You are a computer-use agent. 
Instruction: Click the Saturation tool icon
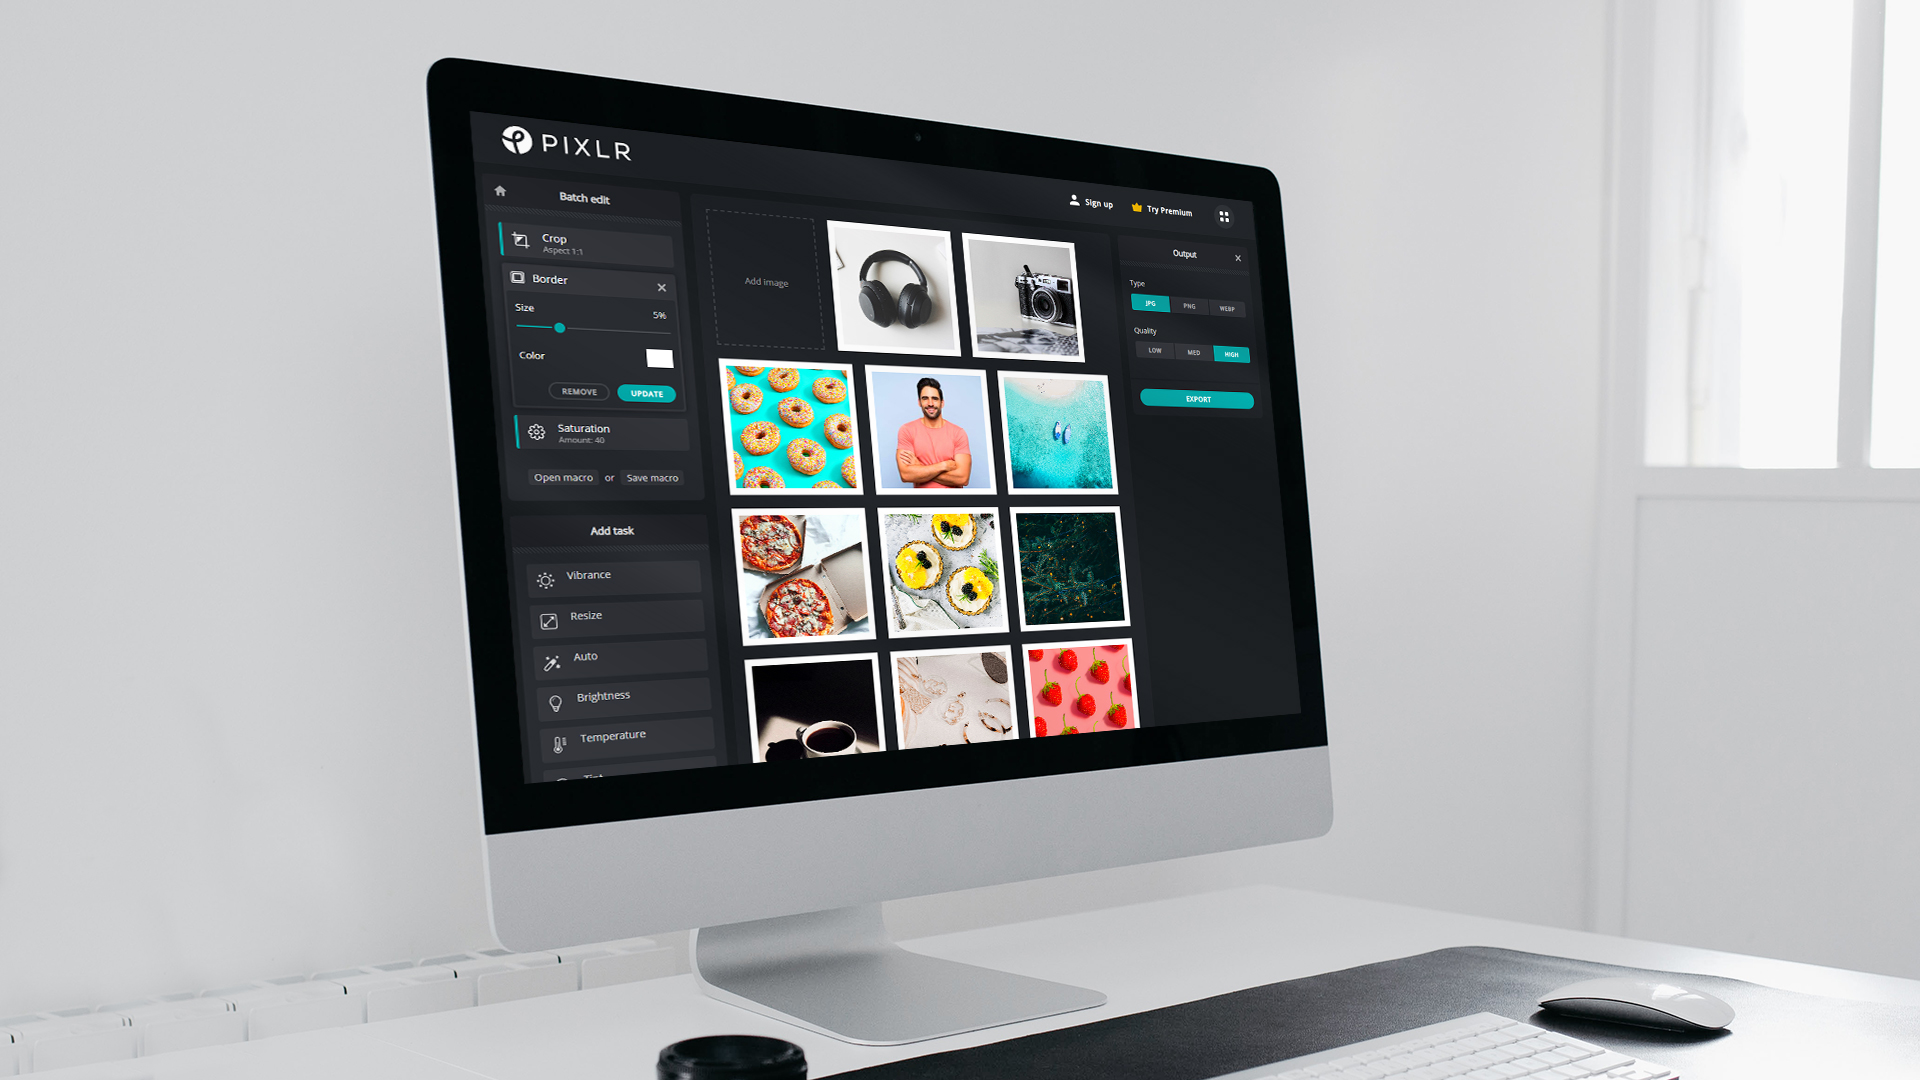tap(538, 431)
